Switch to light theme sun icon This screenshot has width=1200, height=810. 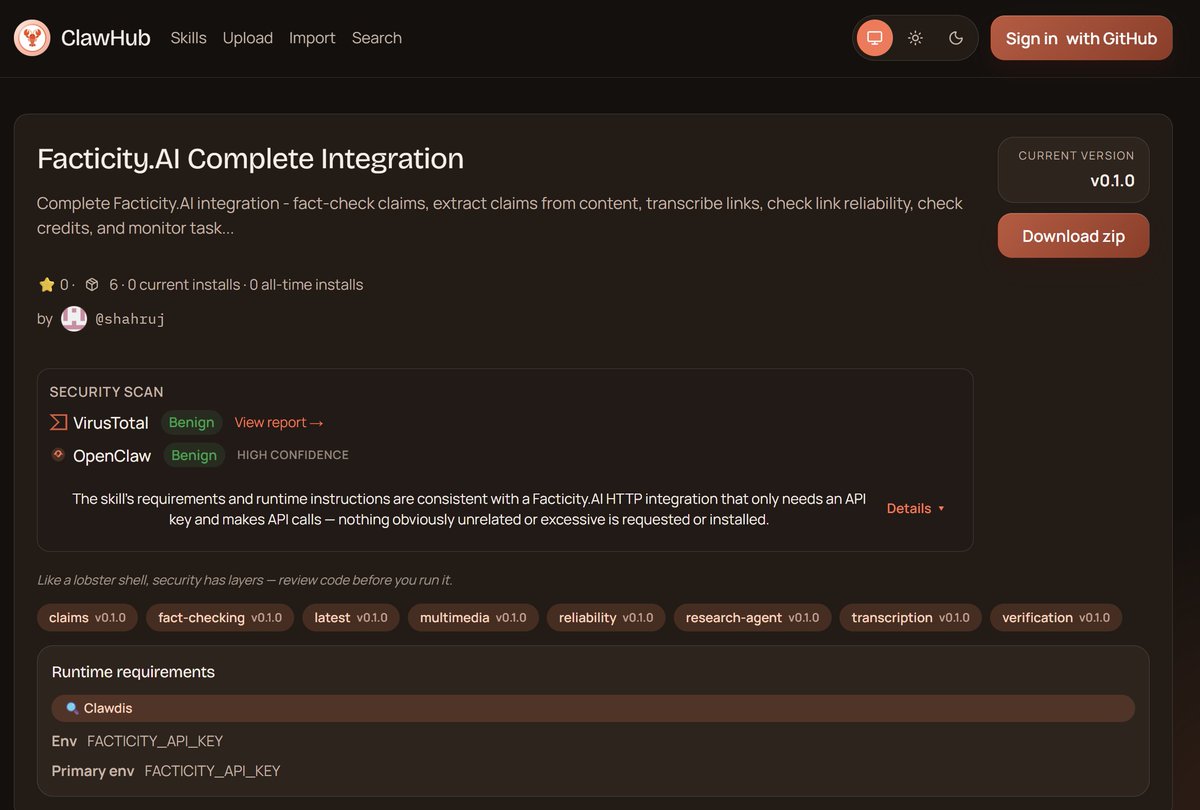tap(915, 38)
